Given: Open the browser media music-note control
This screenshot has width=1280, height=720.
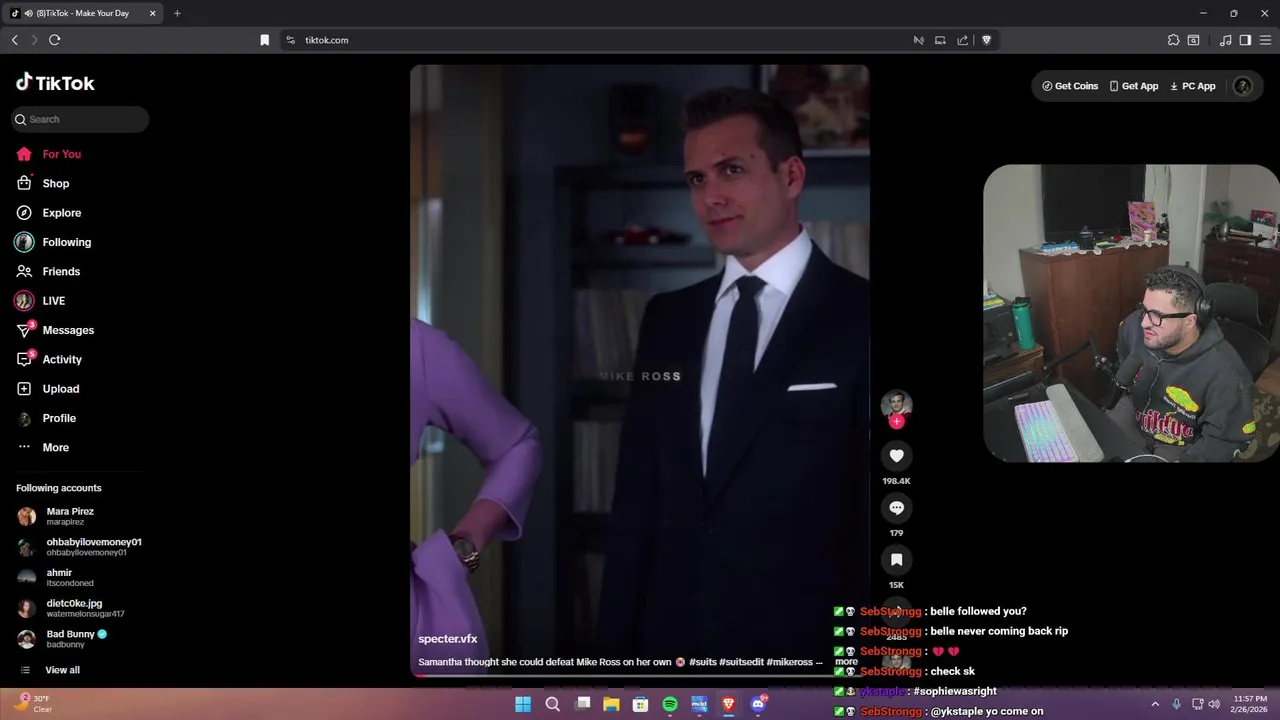Looking at the screenshot, I should pyautogui.click(x=1225, y=40).
